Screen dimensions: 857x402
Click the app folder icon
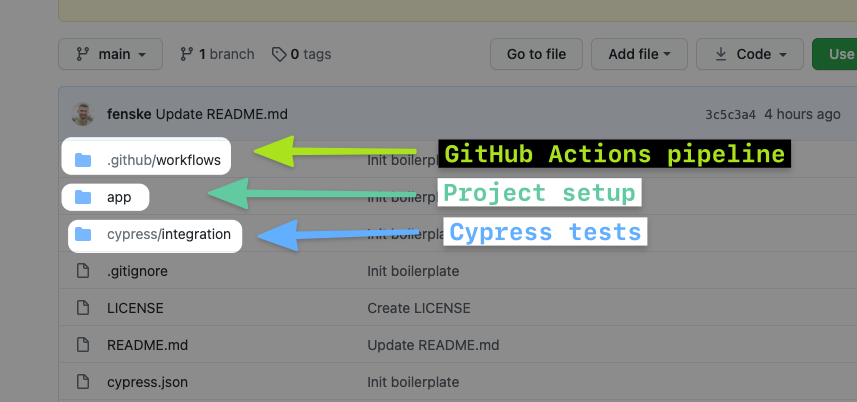[x=83, y=197]
